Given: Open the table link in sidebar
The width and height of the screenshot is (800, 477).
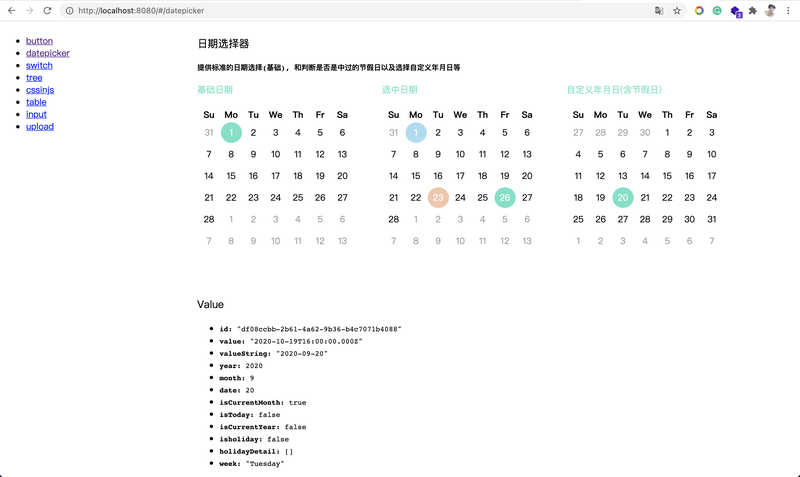Looking at the screenshot, I should 36,102.
